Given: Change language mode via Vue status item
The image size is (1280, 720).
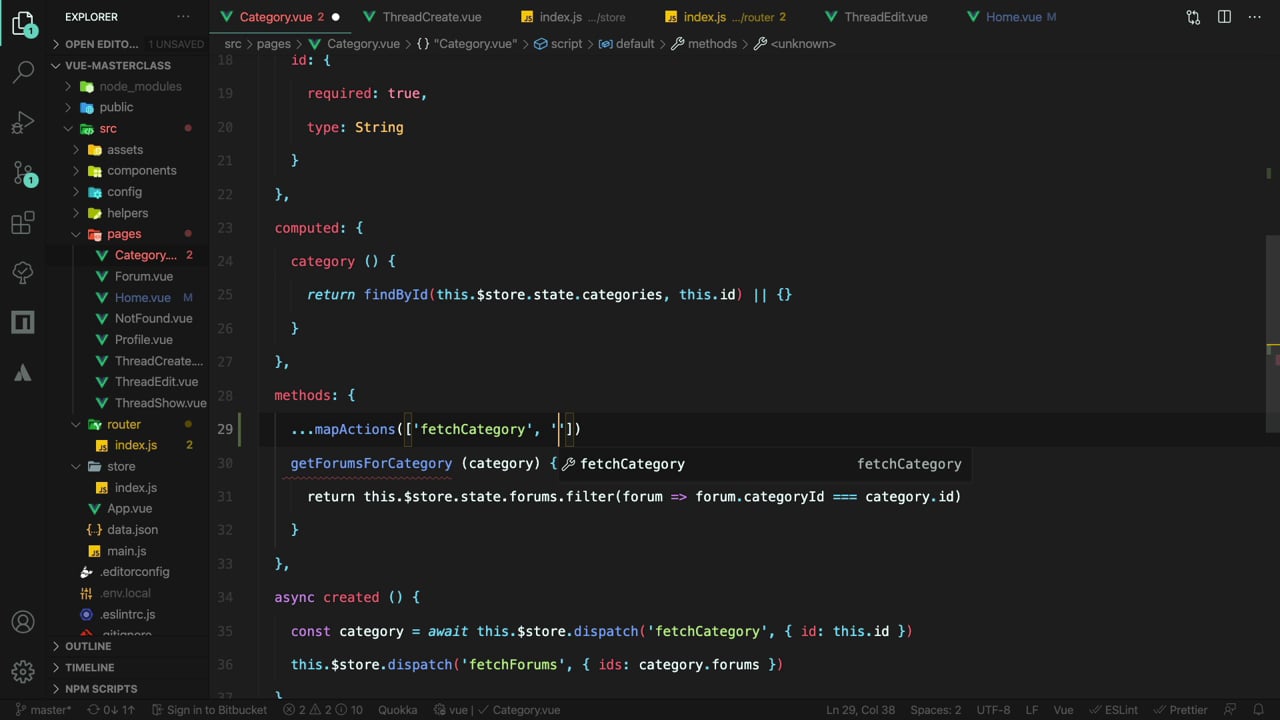Looking at the screenshot, I should coord(1063,710).
